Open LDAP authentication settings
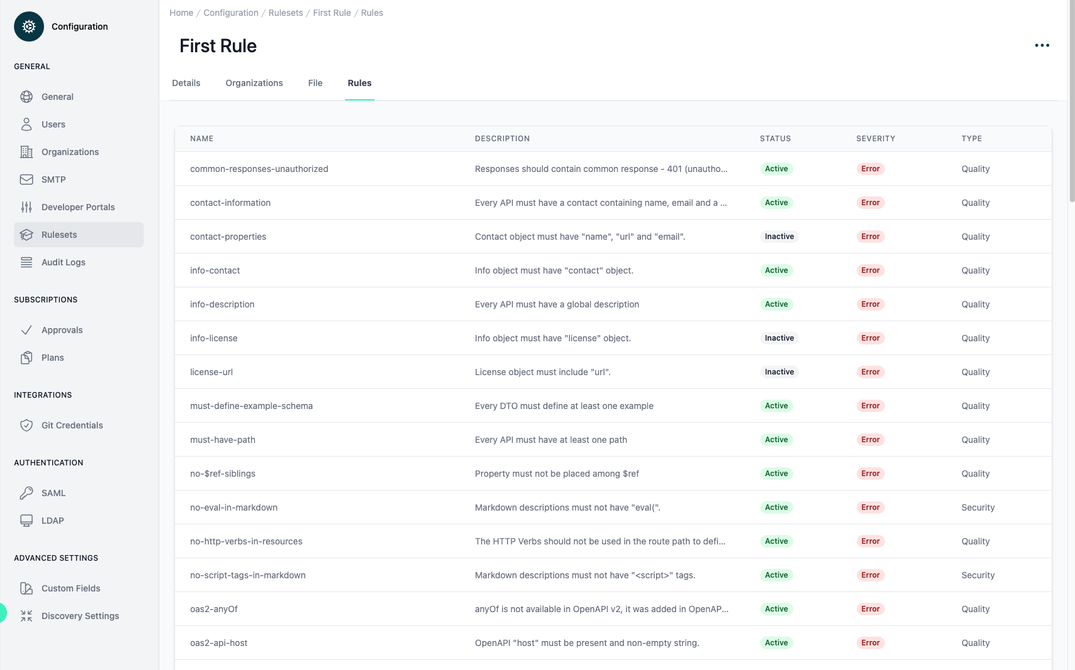This screenshot has height=670, width=1075. point(51,520)
